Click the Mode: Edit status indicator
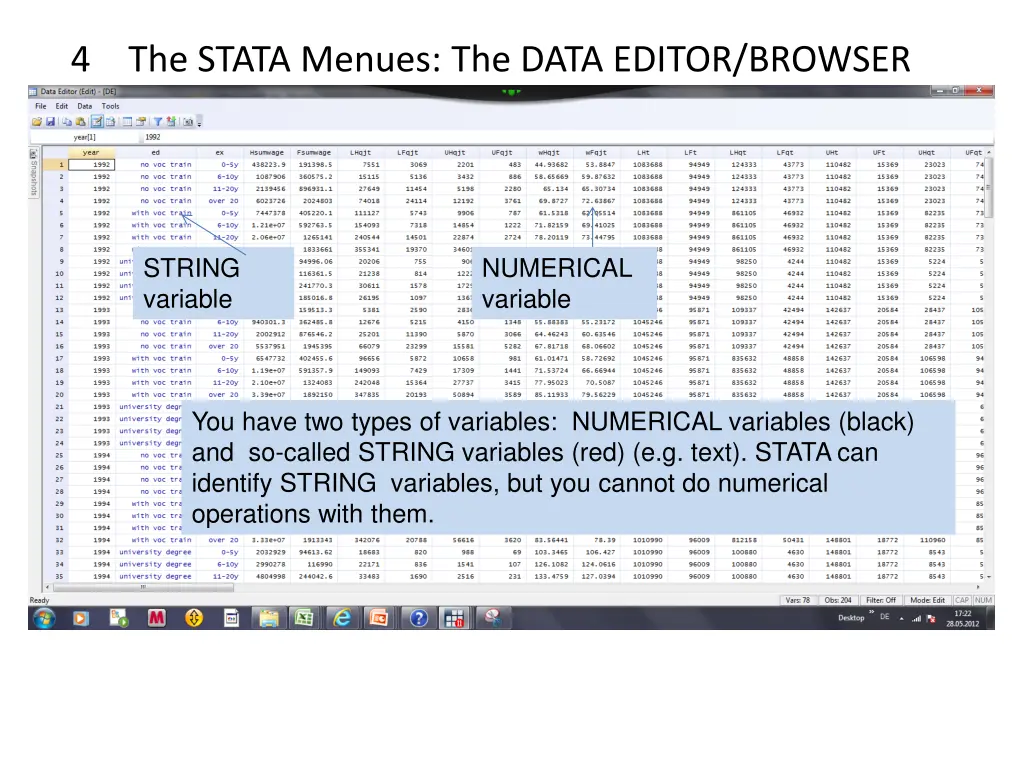Viewport: 1024px width, 768px height. pyautogui.click(x=927, y=600)
